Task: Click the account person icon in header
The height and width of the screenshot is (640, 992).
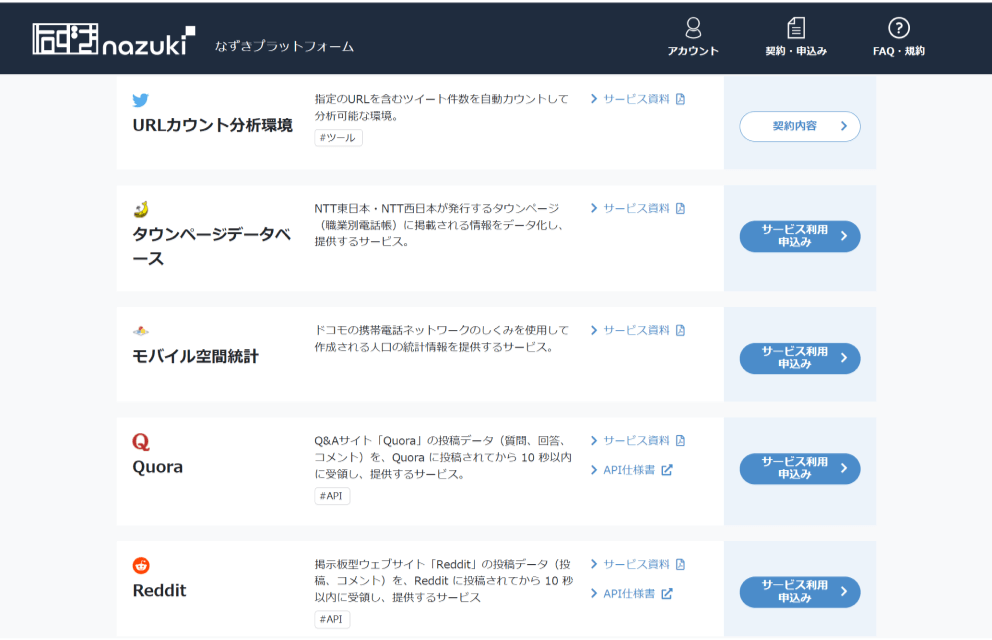Action: (695, 26)
